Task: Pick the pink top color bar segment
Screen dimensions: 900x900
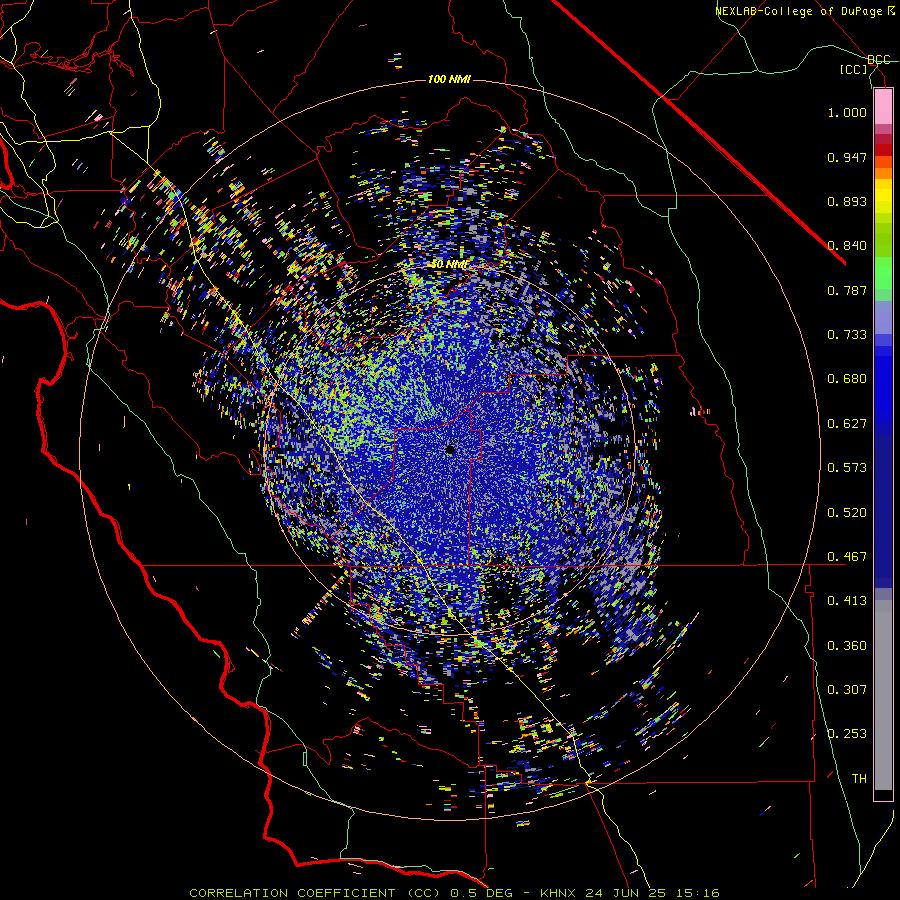Action: click(883, 107)
